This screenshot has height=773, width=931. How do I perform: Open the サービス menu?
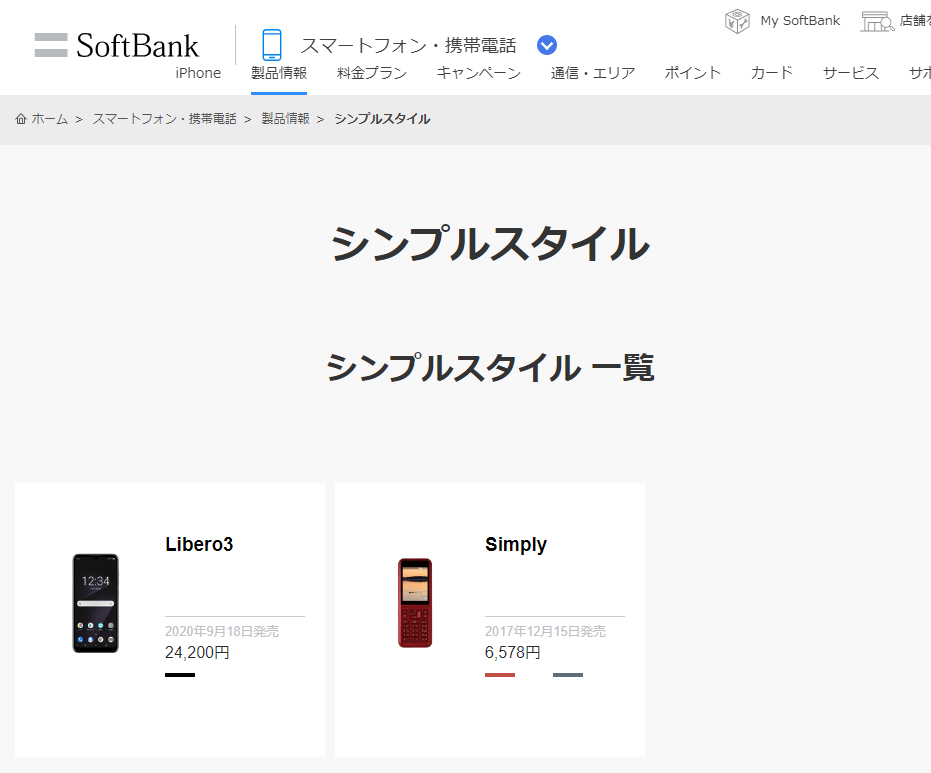850,73
